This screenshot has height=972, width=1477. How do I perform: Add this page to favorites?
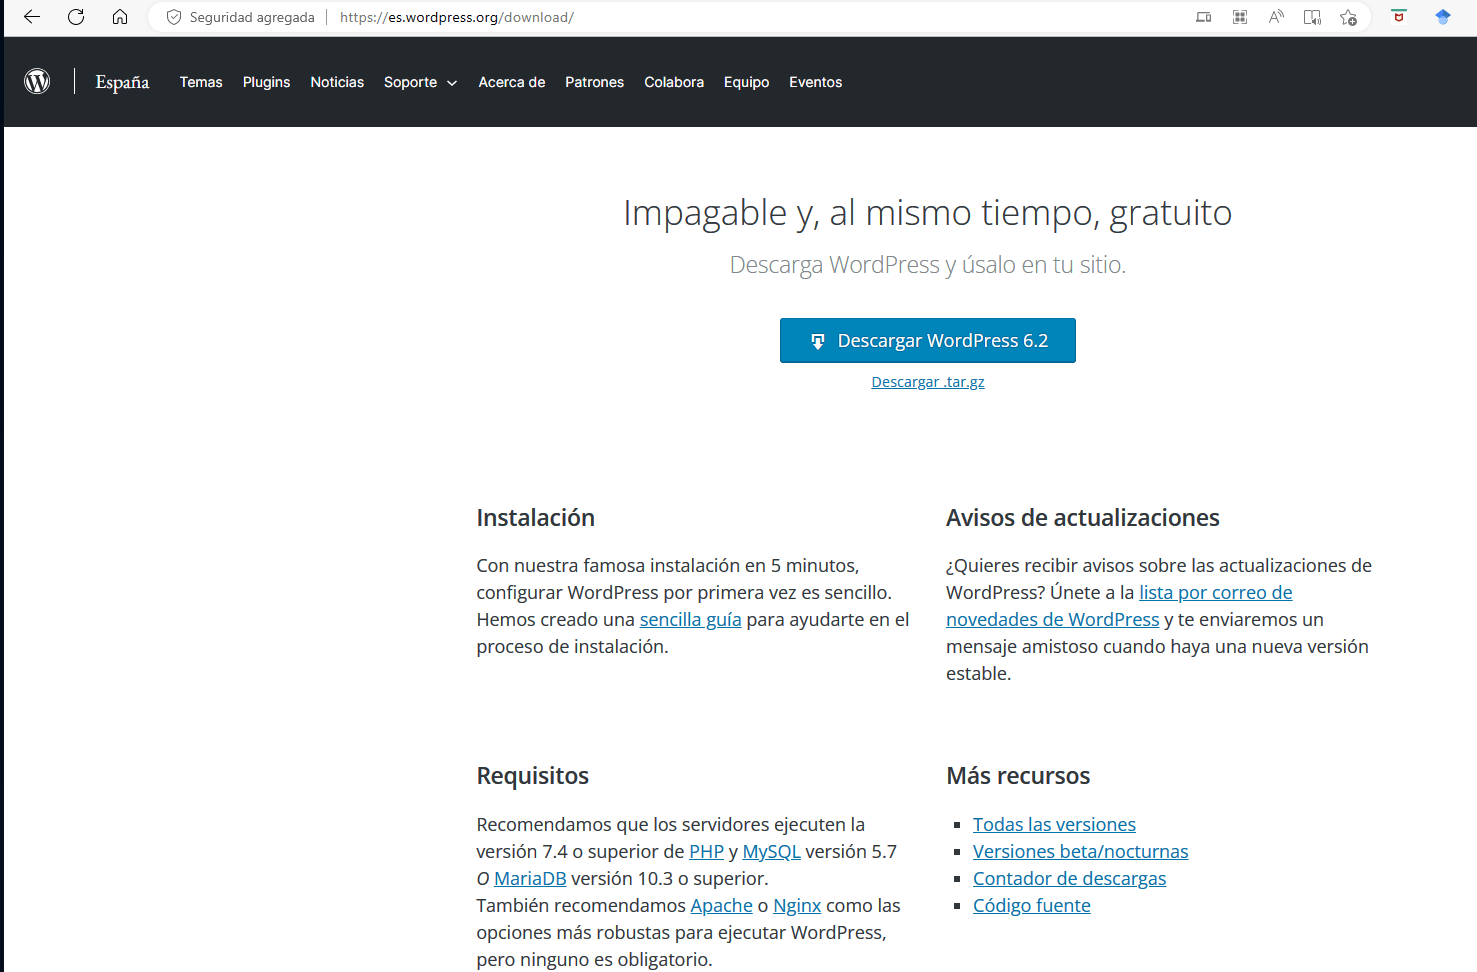1349,17
